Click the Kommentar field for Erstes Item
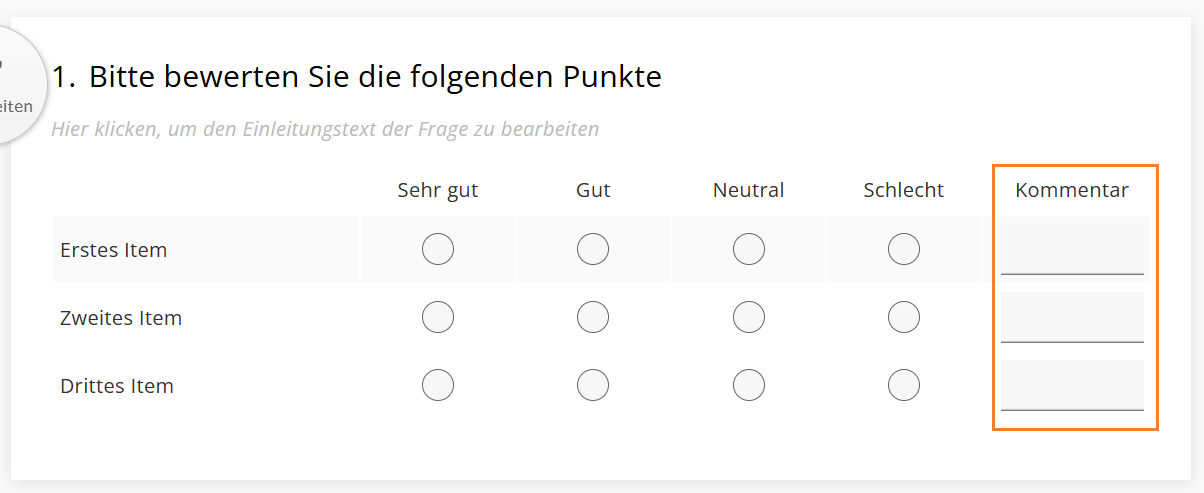 (x=1072, y=250)
